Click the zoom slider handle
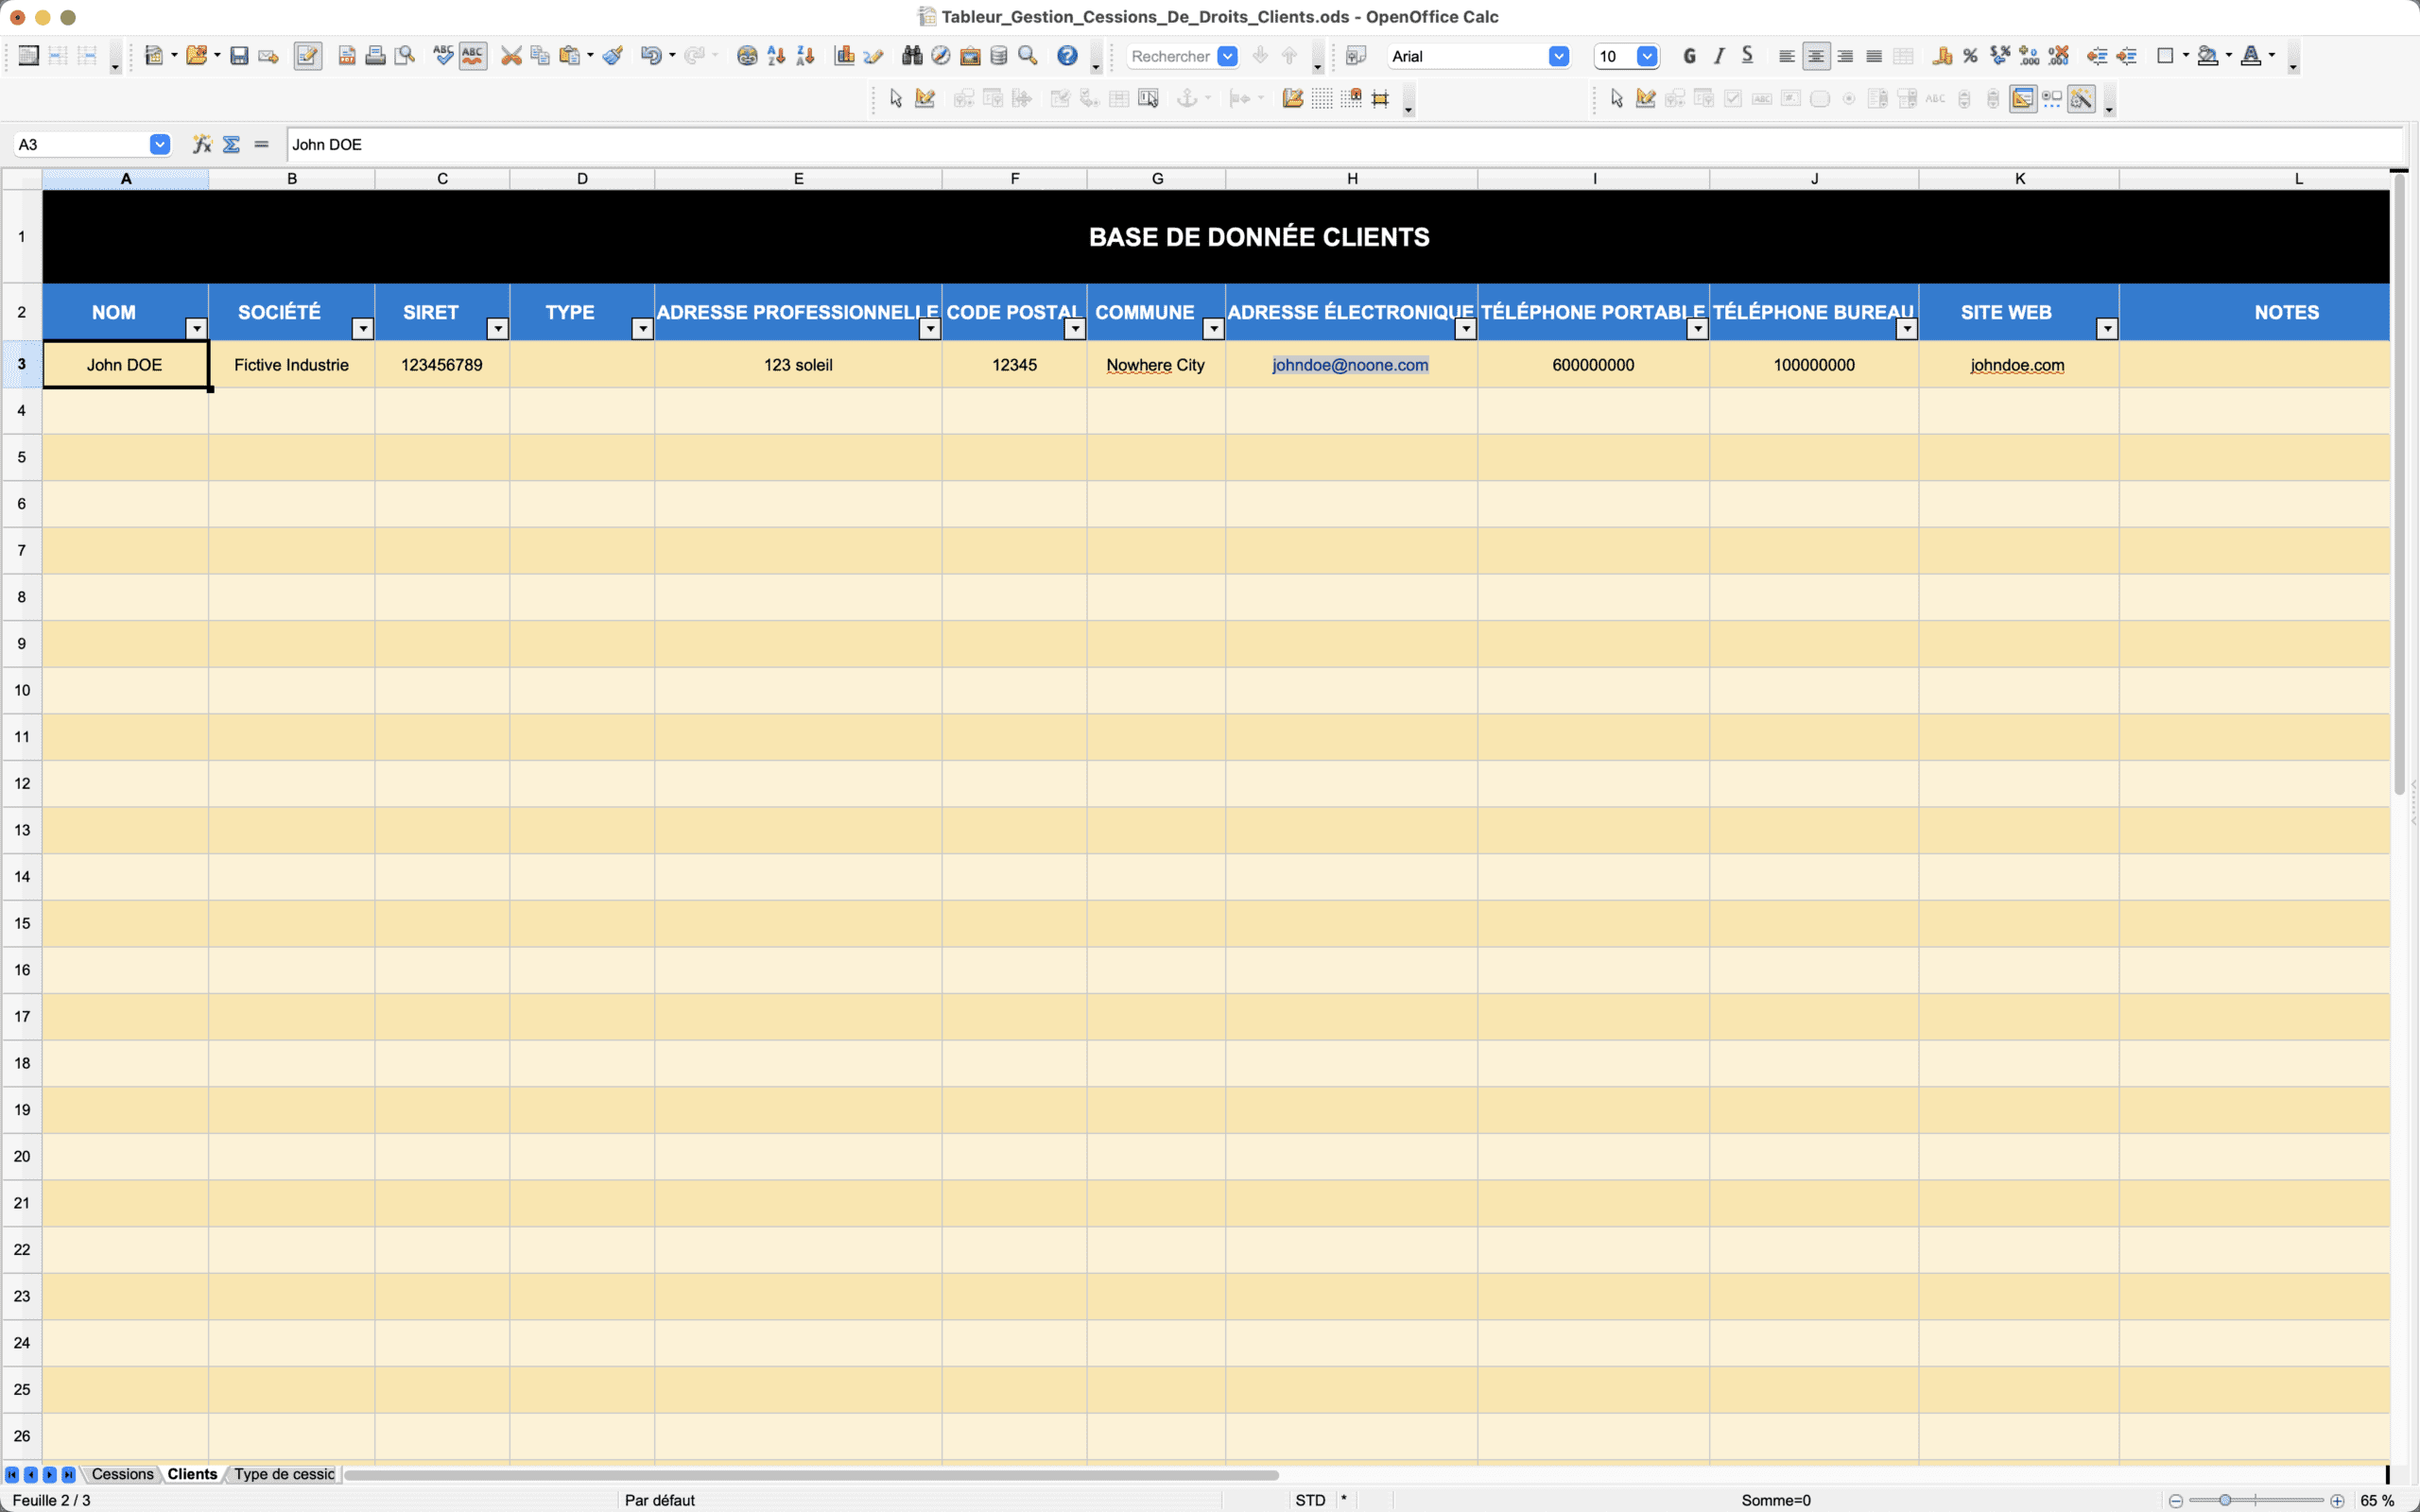The height and width of the screenshot is (1512, 2420). (2225, 1500)
